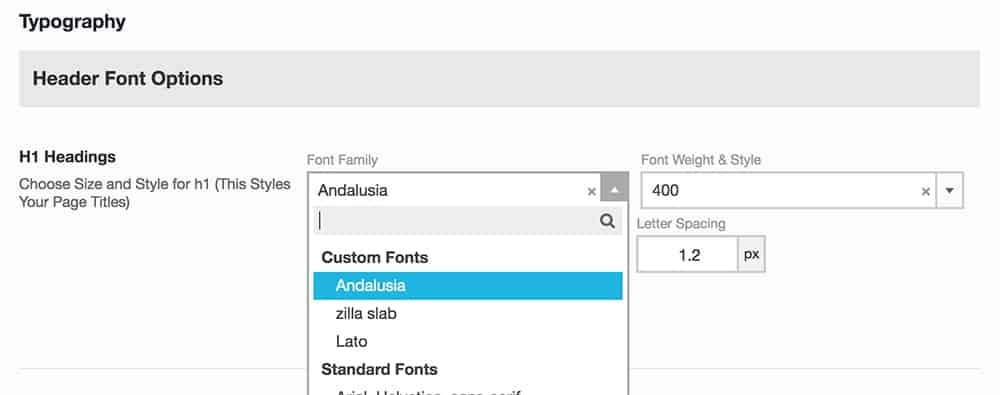Click the px unit label for Letter Spacing
Viewport: 1000px width, 395px height.
tap(752, 254)
